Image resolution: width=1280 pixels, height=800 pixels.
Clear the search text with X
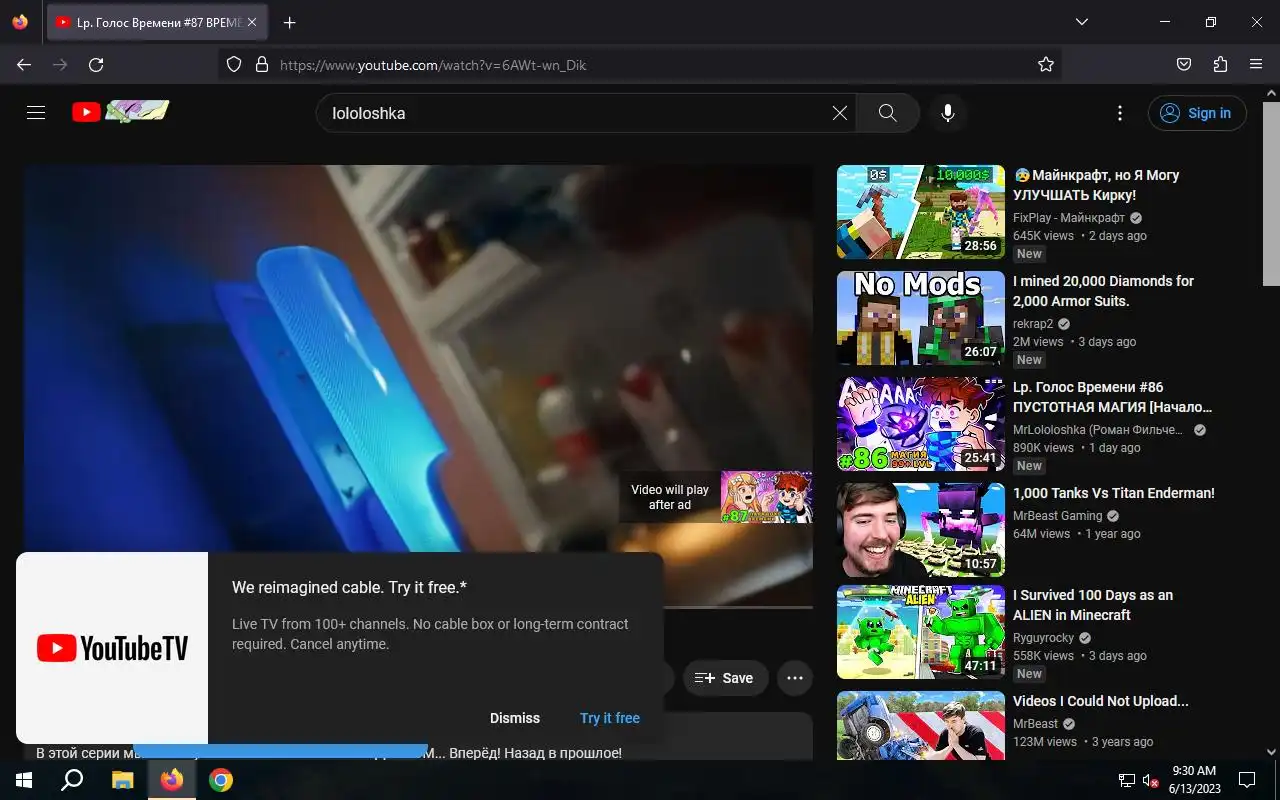pyautogui.click(x=840, y=113)
